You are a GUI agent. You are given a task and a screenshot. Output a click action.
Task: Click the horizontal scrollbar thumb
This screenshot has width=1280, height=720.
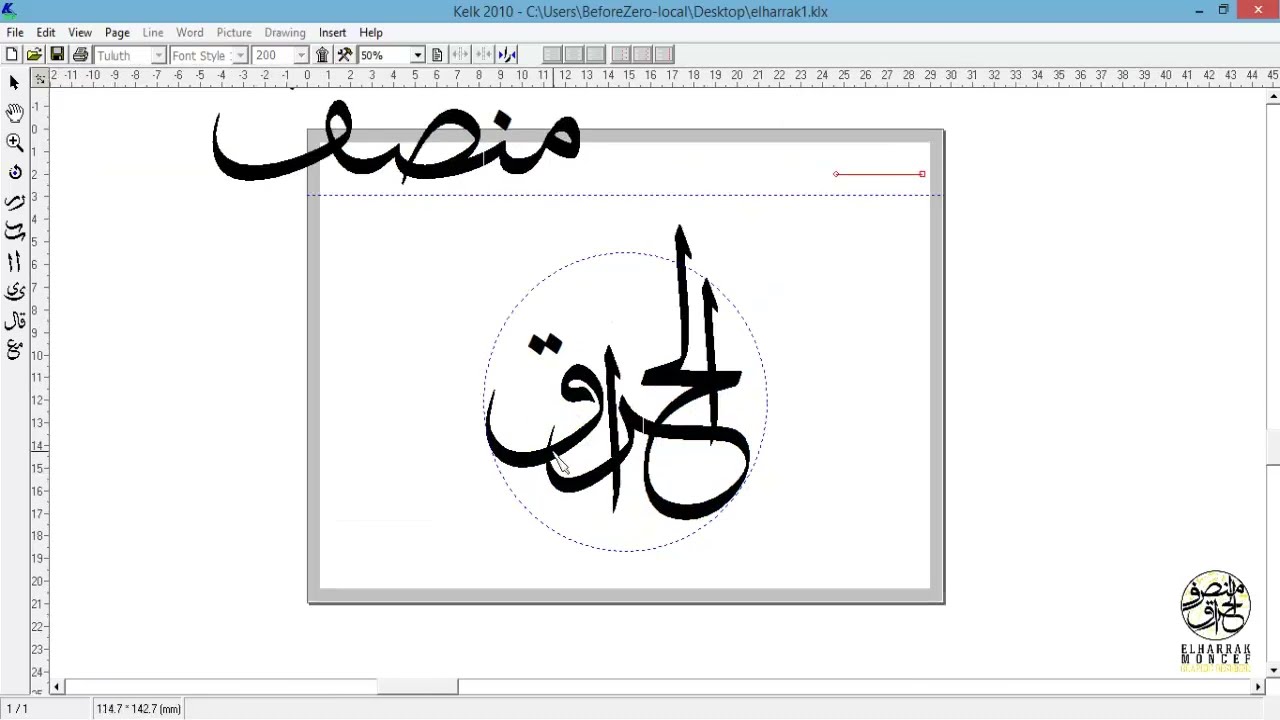tap(417, 687)
